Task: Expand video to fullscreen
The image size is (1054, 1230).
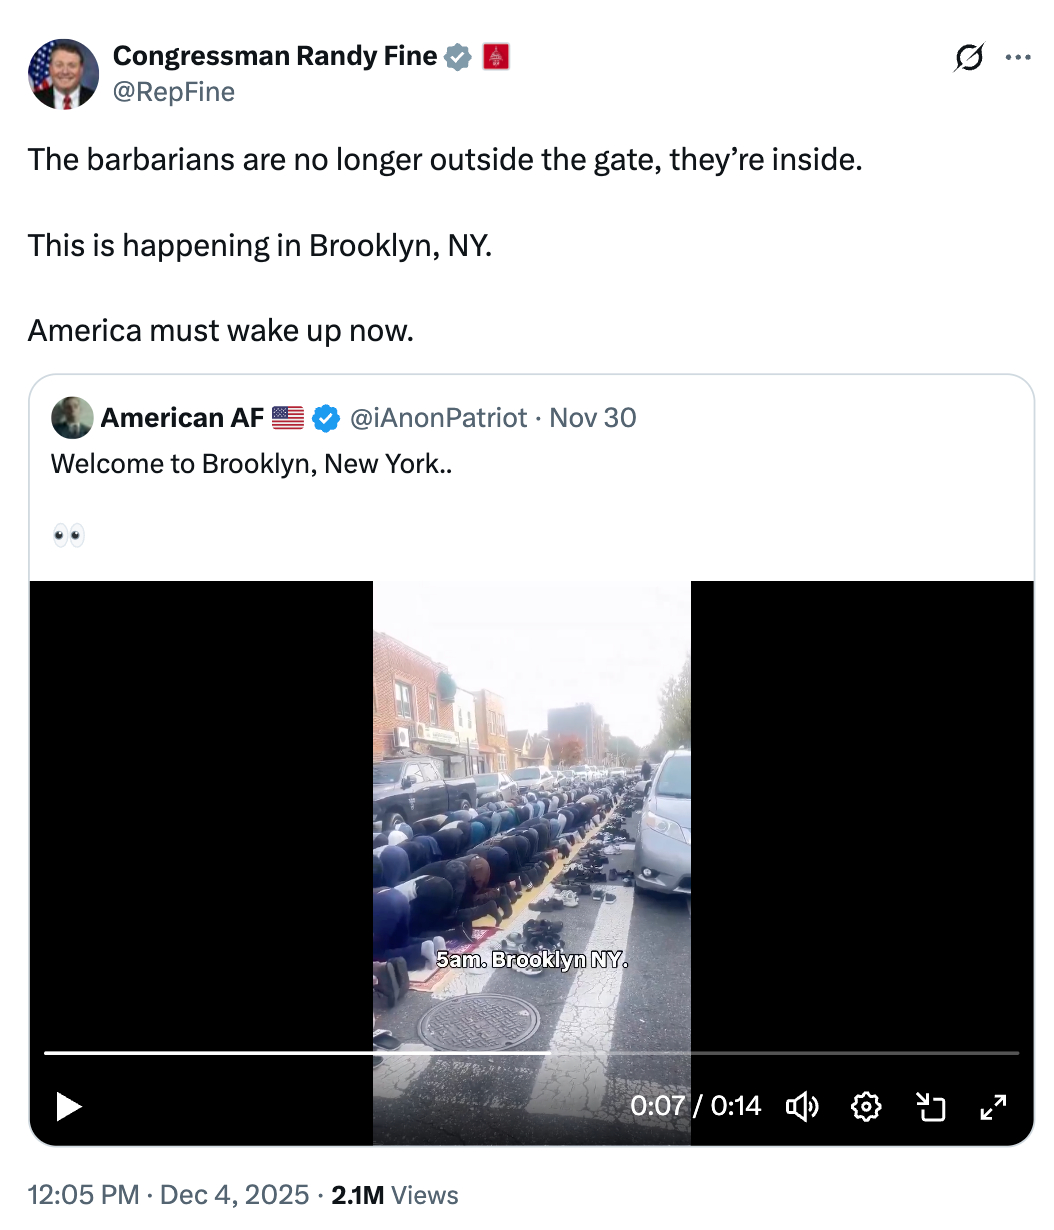Action: tap(993, 1106)
